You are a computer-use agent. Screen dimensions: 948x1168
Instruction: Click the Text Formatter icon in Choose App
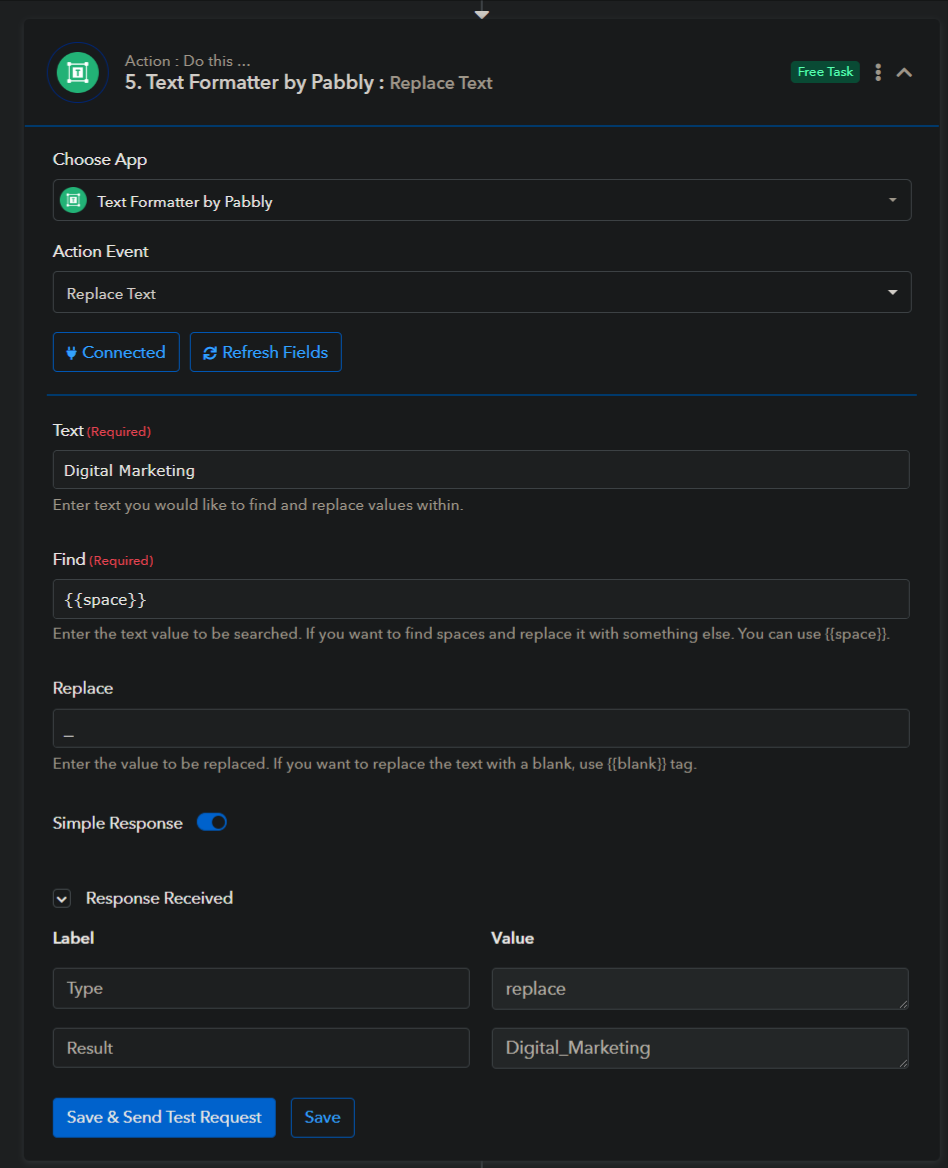pos(73,200)
